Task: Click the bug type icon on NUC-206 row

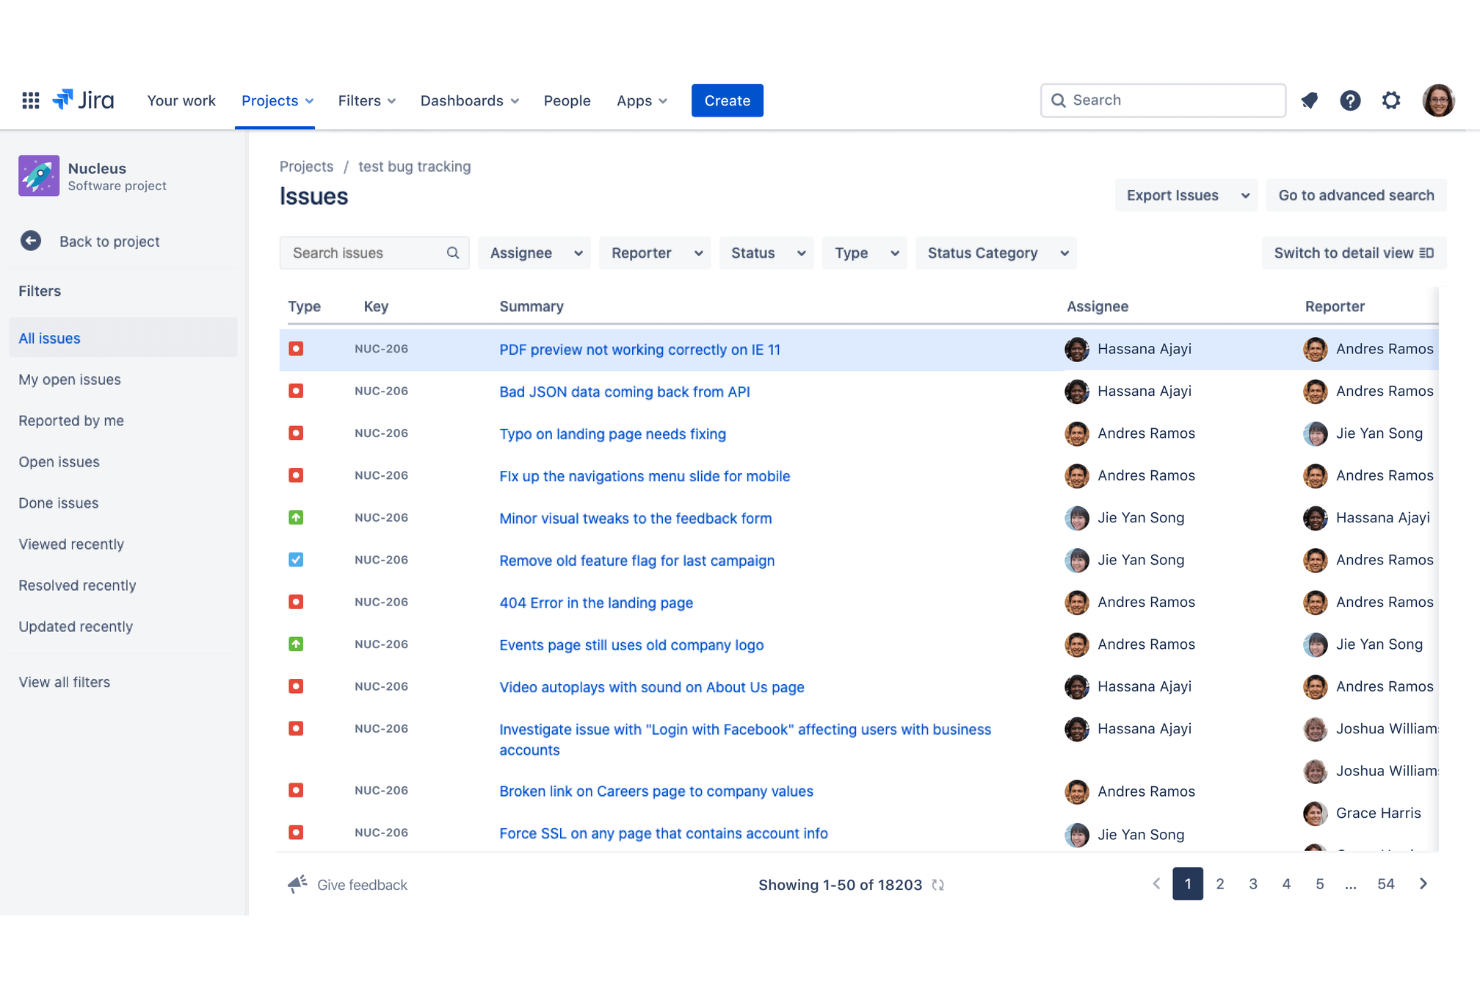Action: [x=296, y=348]
